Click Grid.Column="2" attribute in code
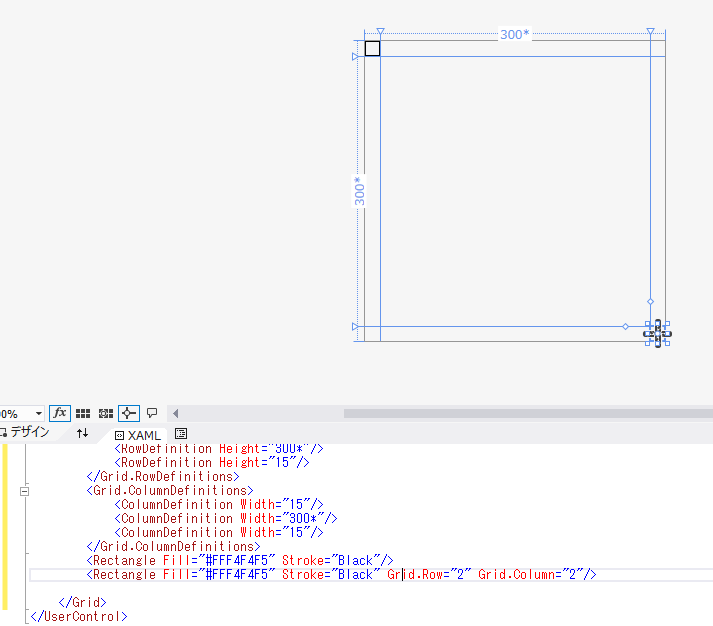The image size is (713, 626). tap(531, 575)
